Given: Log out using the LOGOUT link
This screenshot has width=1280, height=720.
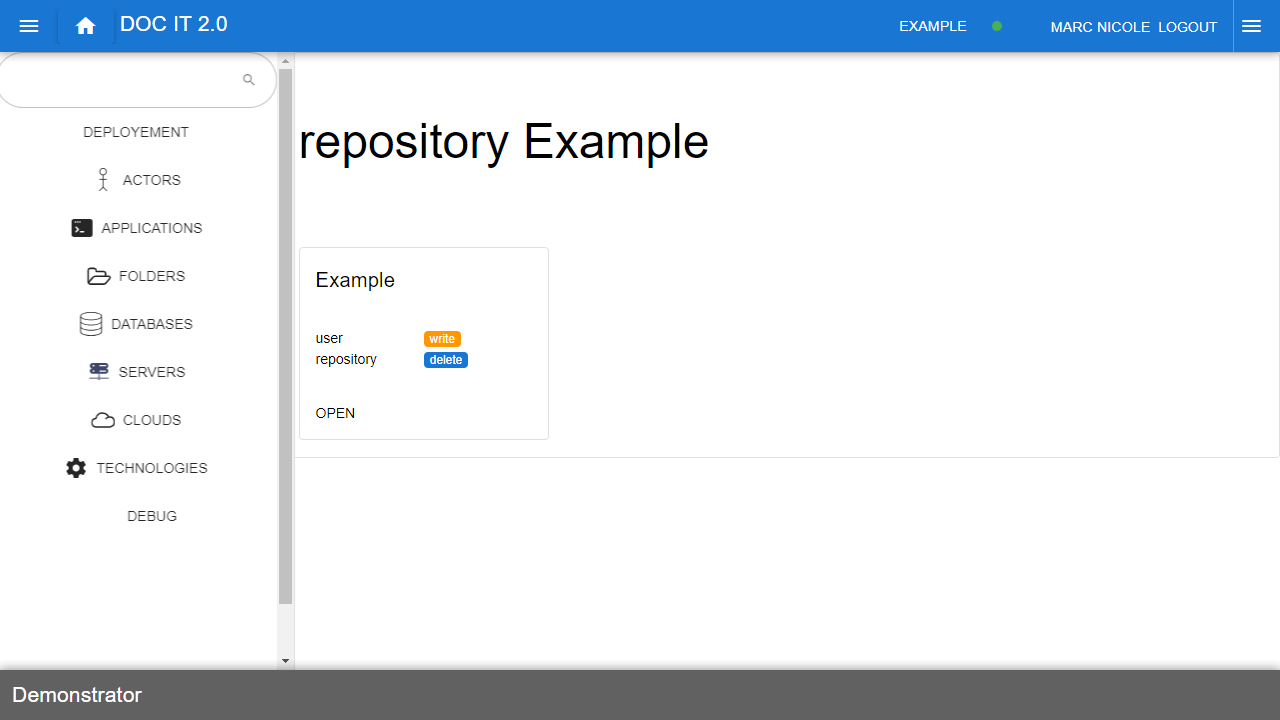Looking at the screenshot, I should [x=1187, y=27].
